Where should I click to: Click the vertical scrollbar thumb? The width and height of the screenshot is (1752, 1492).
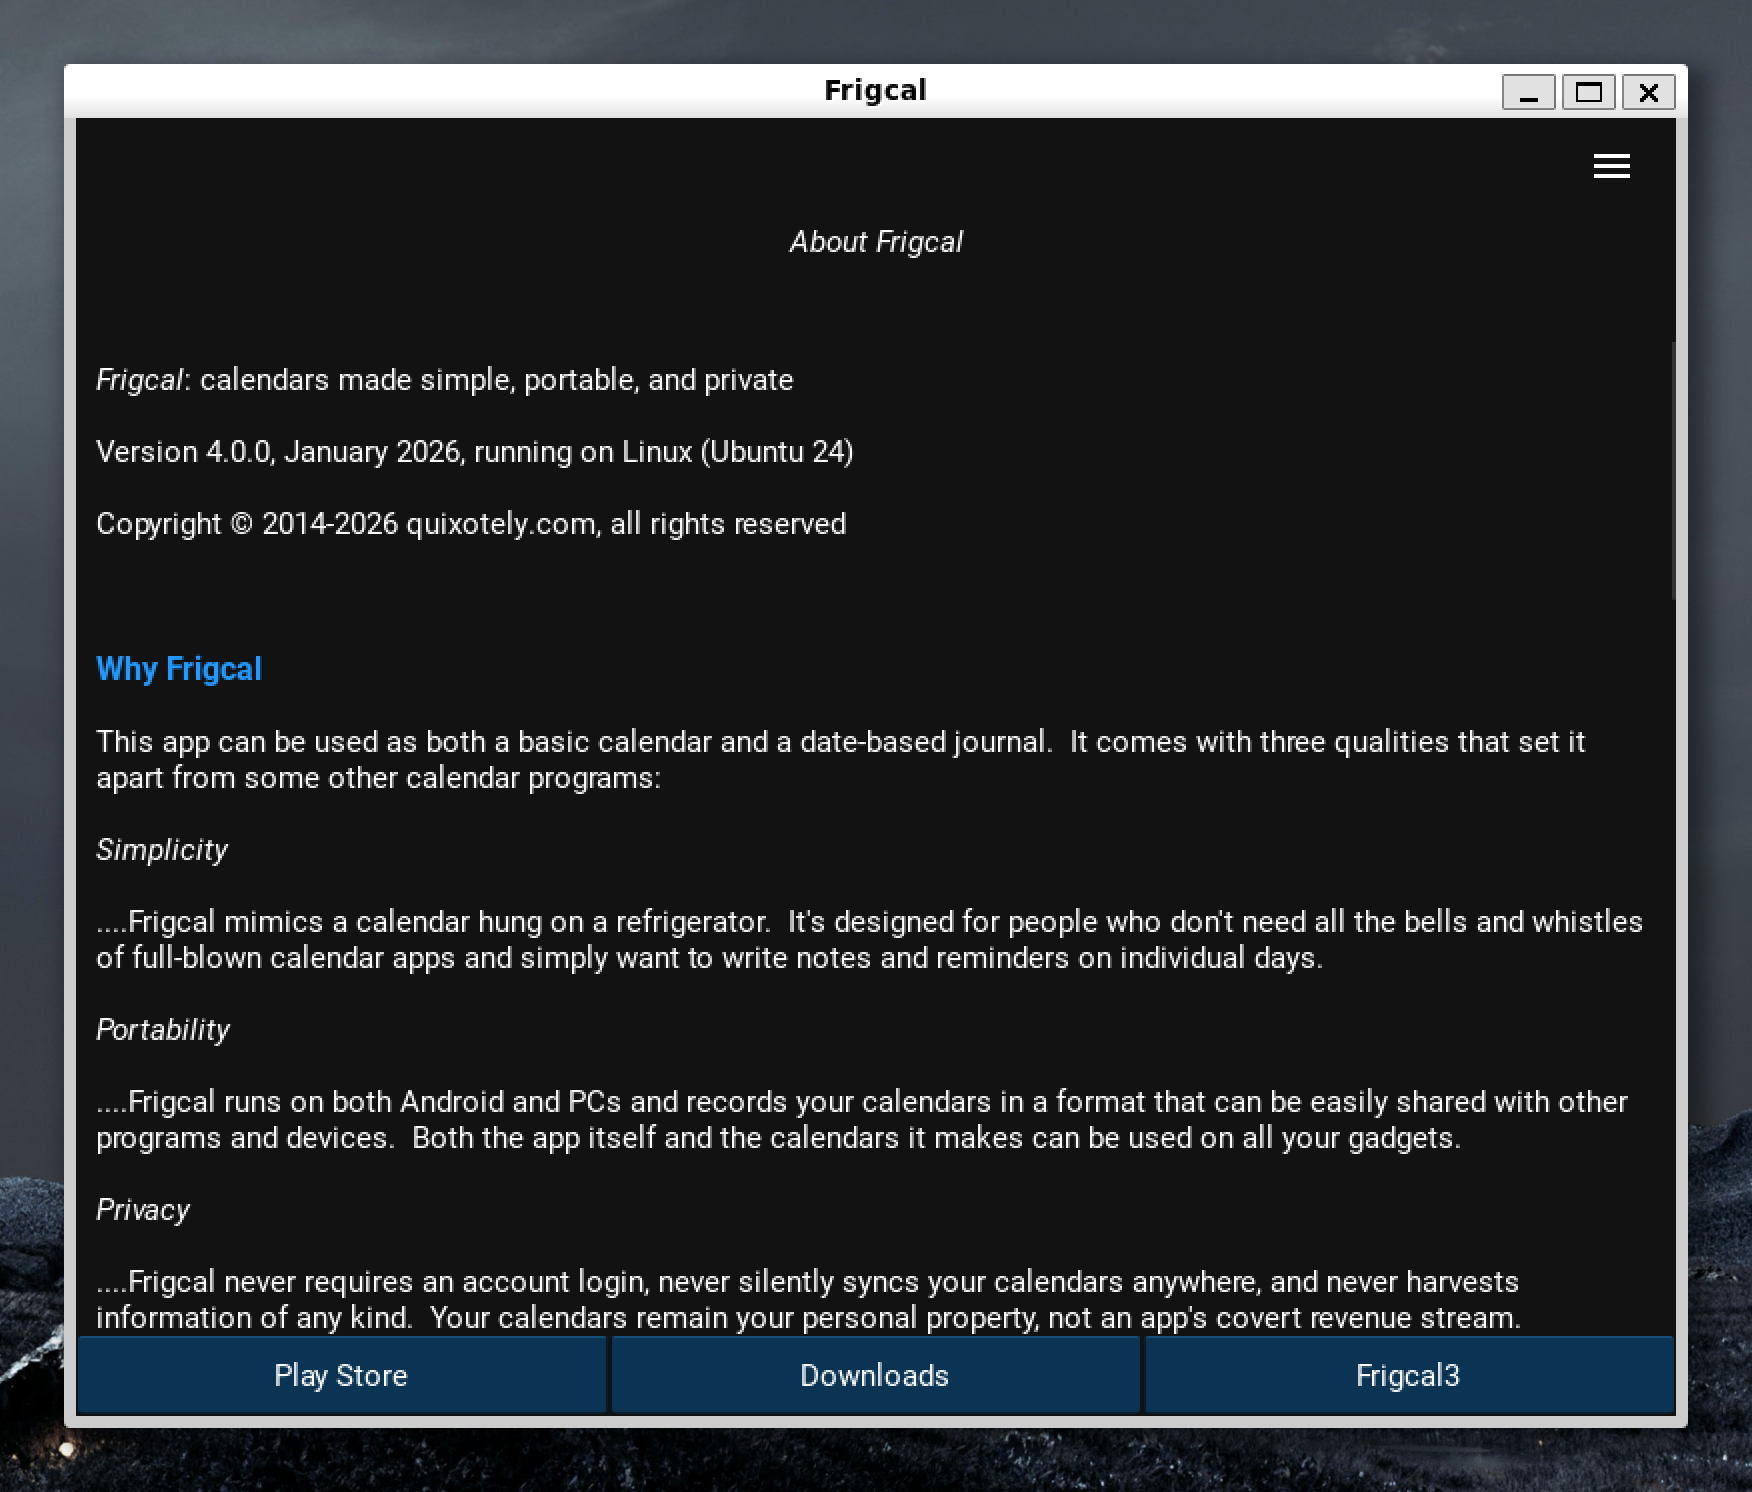pyautogui.click(x=1672, y=470)
